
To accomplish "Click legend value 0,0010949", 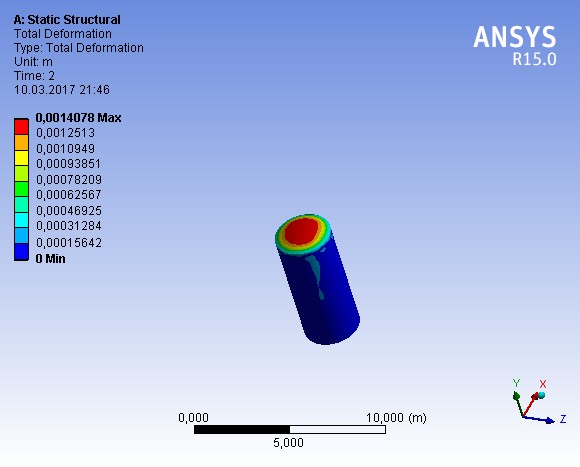I will pyautogui.click(x=65, y=149).
